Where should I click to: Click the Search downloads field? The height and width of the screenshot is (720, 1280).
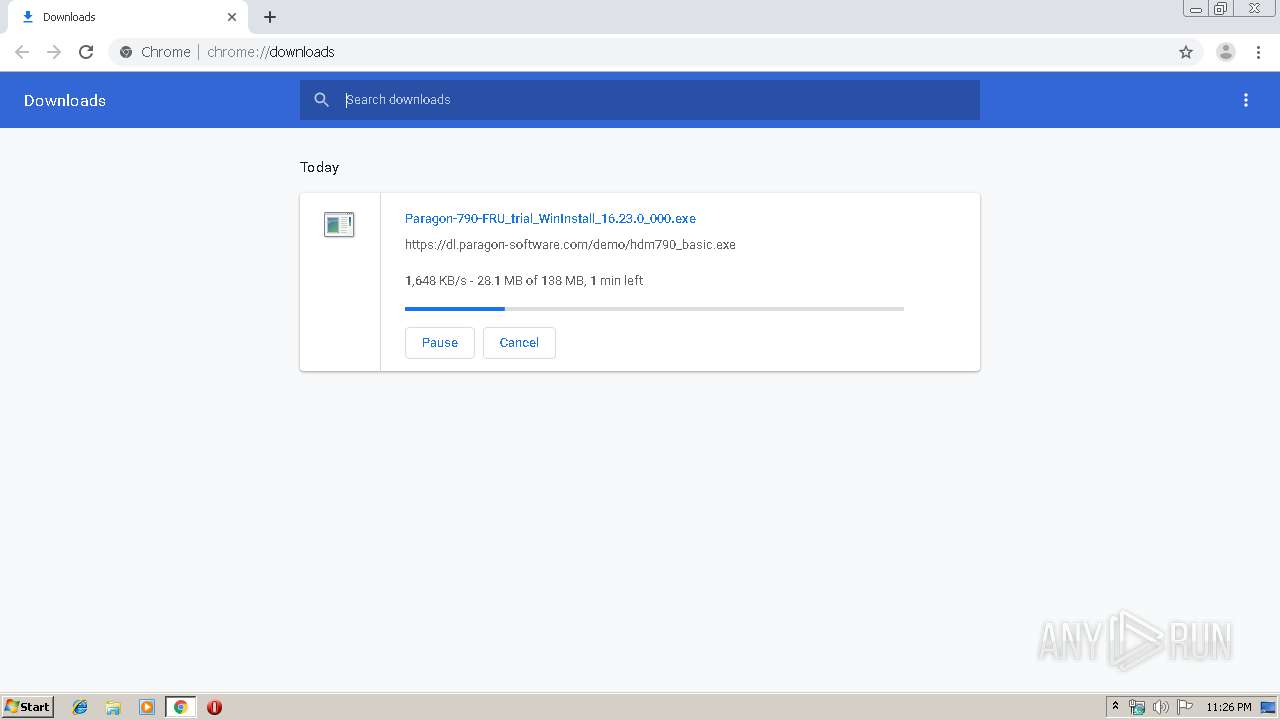[640, 100]
